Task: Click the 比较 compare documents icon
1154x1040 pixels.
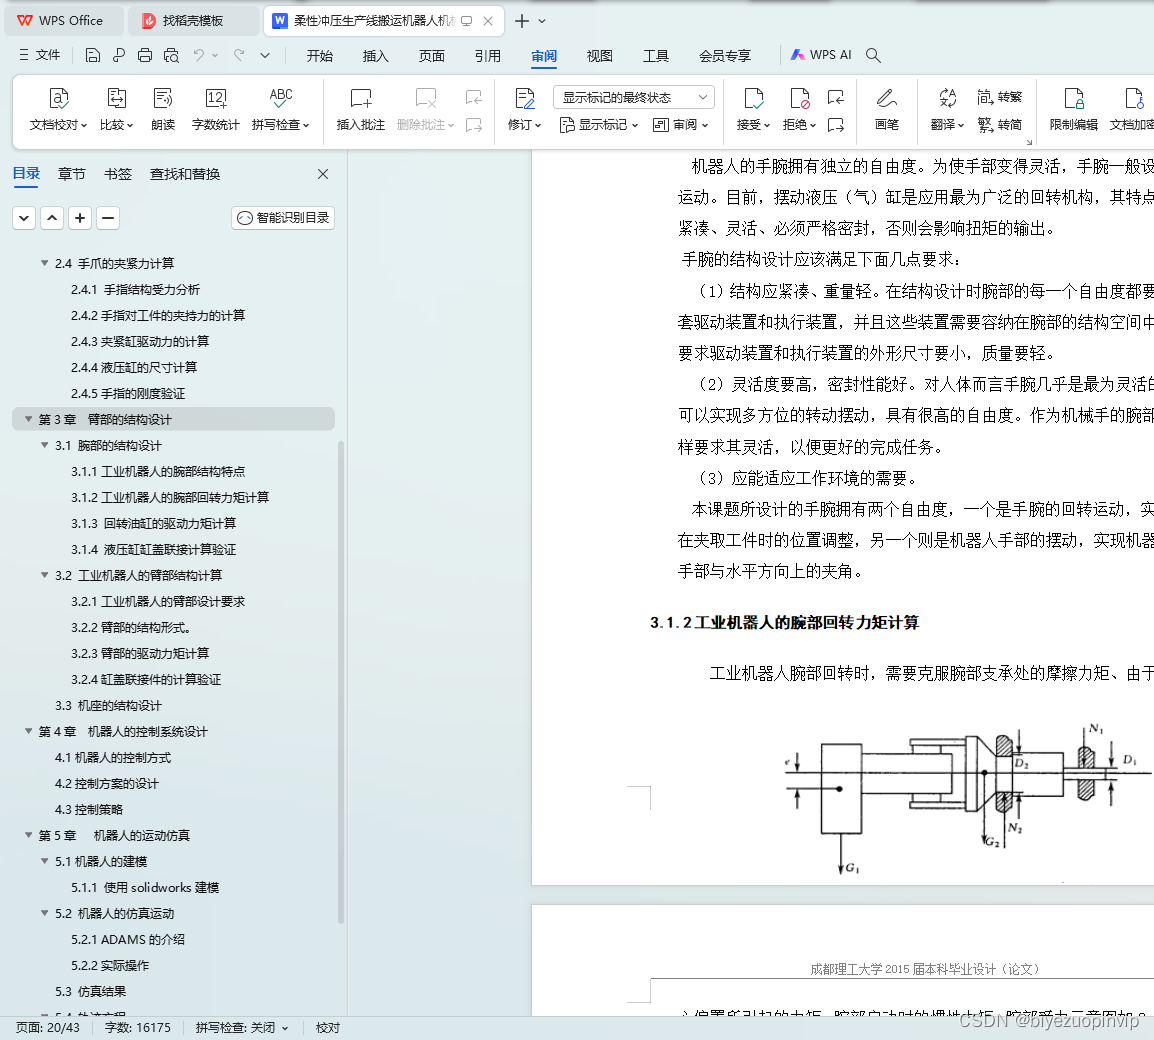Action: click(116, 98)
